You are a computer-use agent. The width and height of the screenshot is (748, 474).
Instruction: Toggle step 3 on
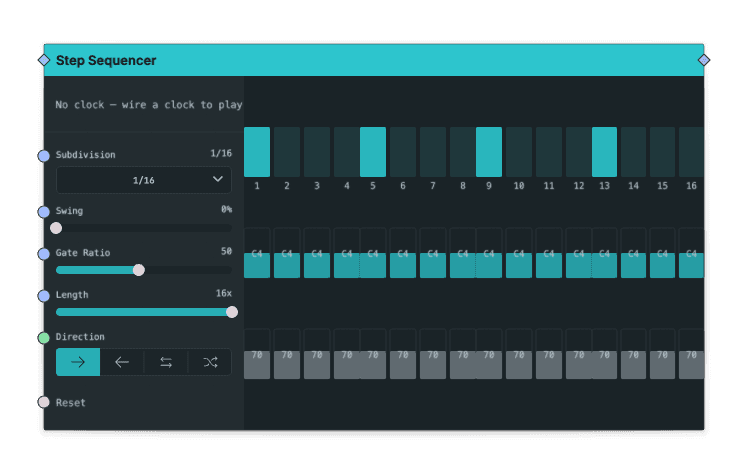point(317,152)
